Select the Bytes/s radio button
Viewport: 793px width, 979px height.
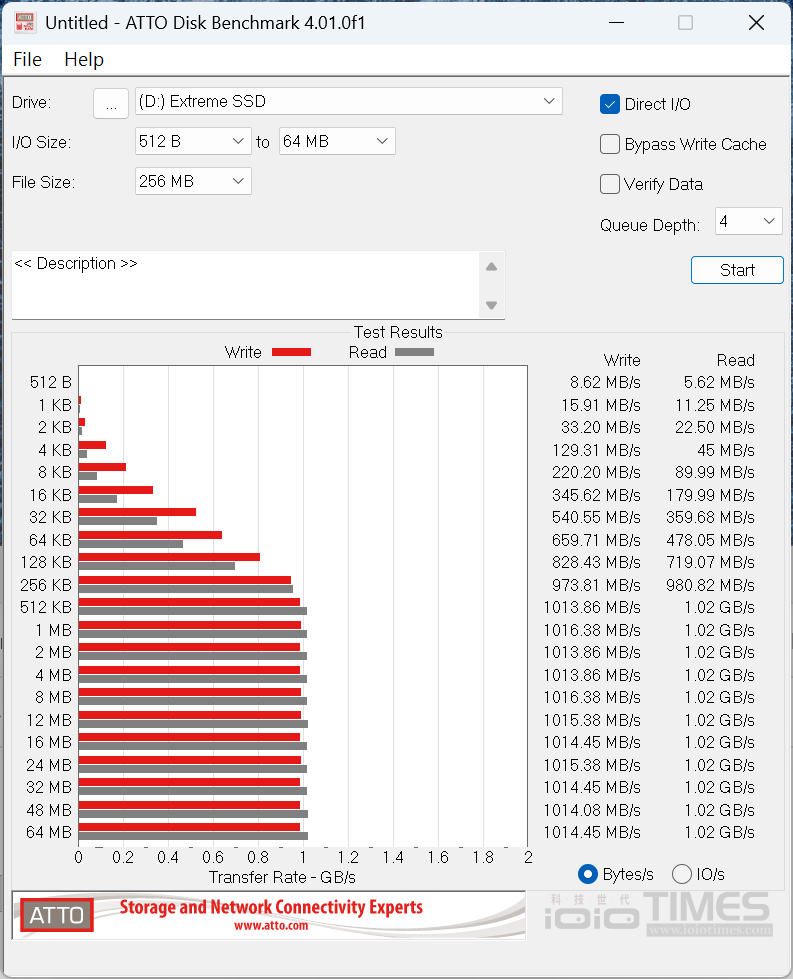pyautogui.click(x=588, y=874)
